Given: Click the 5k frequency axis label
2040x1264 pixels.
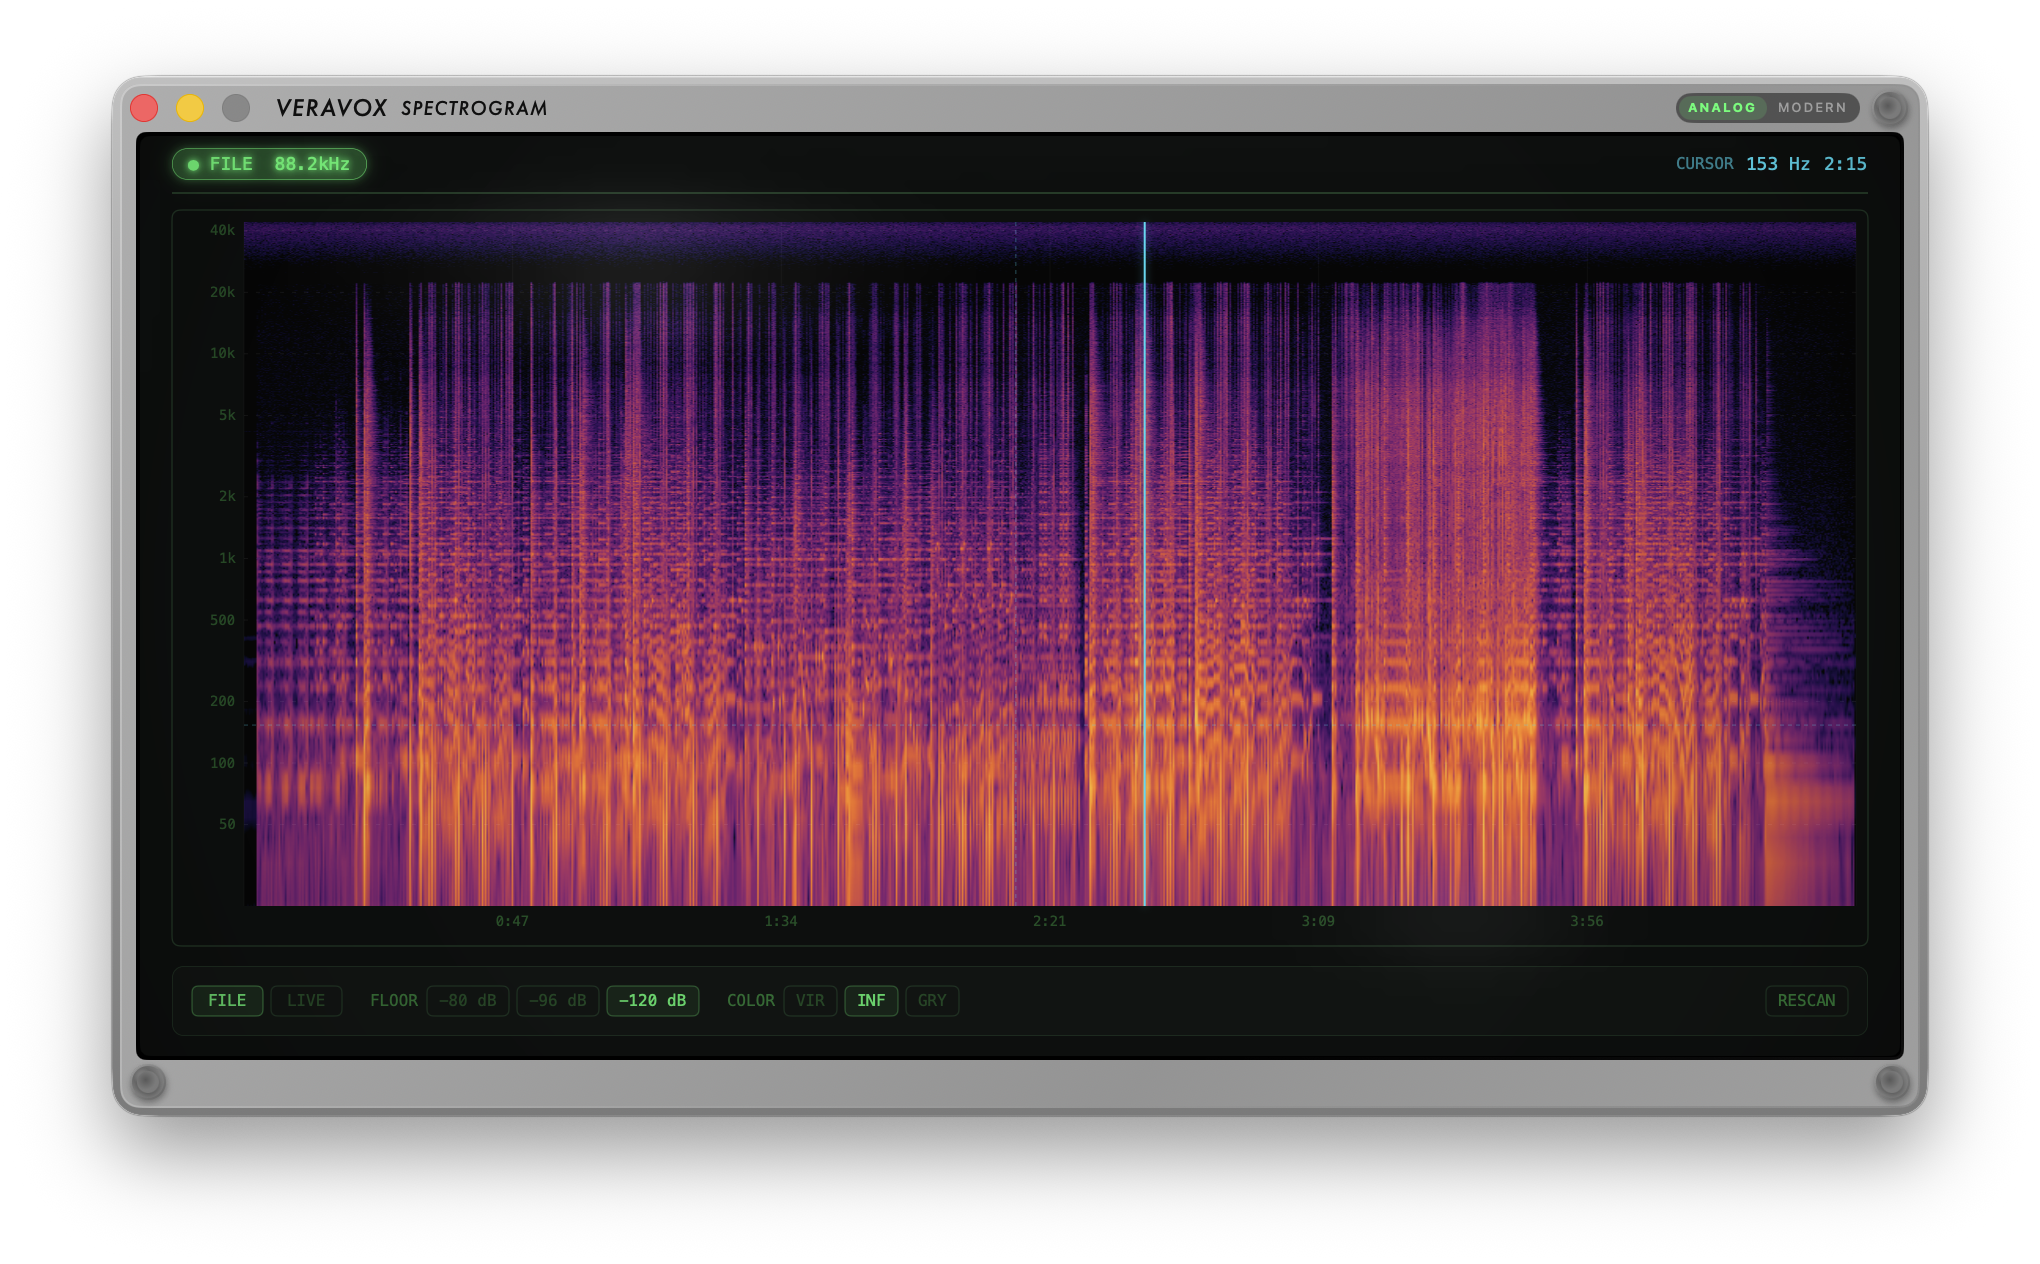Looking at the screenshot, I should click(227, 415).
